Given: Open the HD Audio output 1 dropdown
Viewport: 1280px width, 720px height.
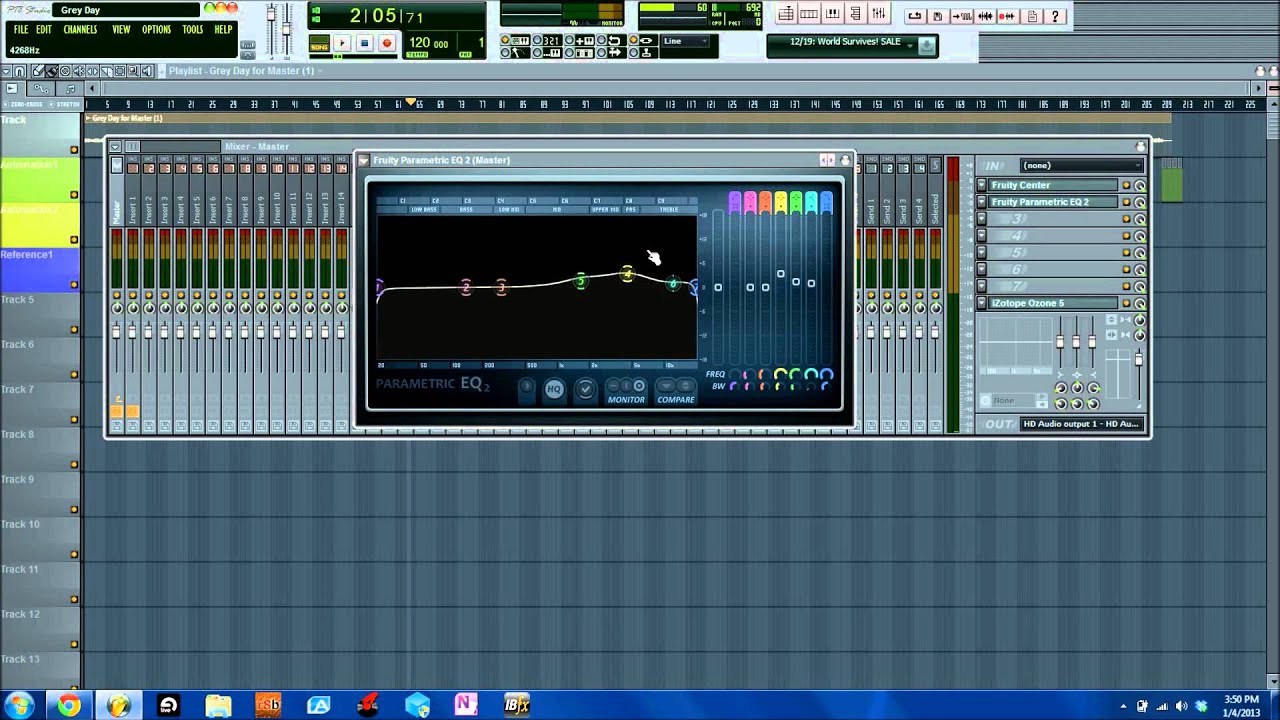Looking at the screenshot, I should tap(1081, 424).
